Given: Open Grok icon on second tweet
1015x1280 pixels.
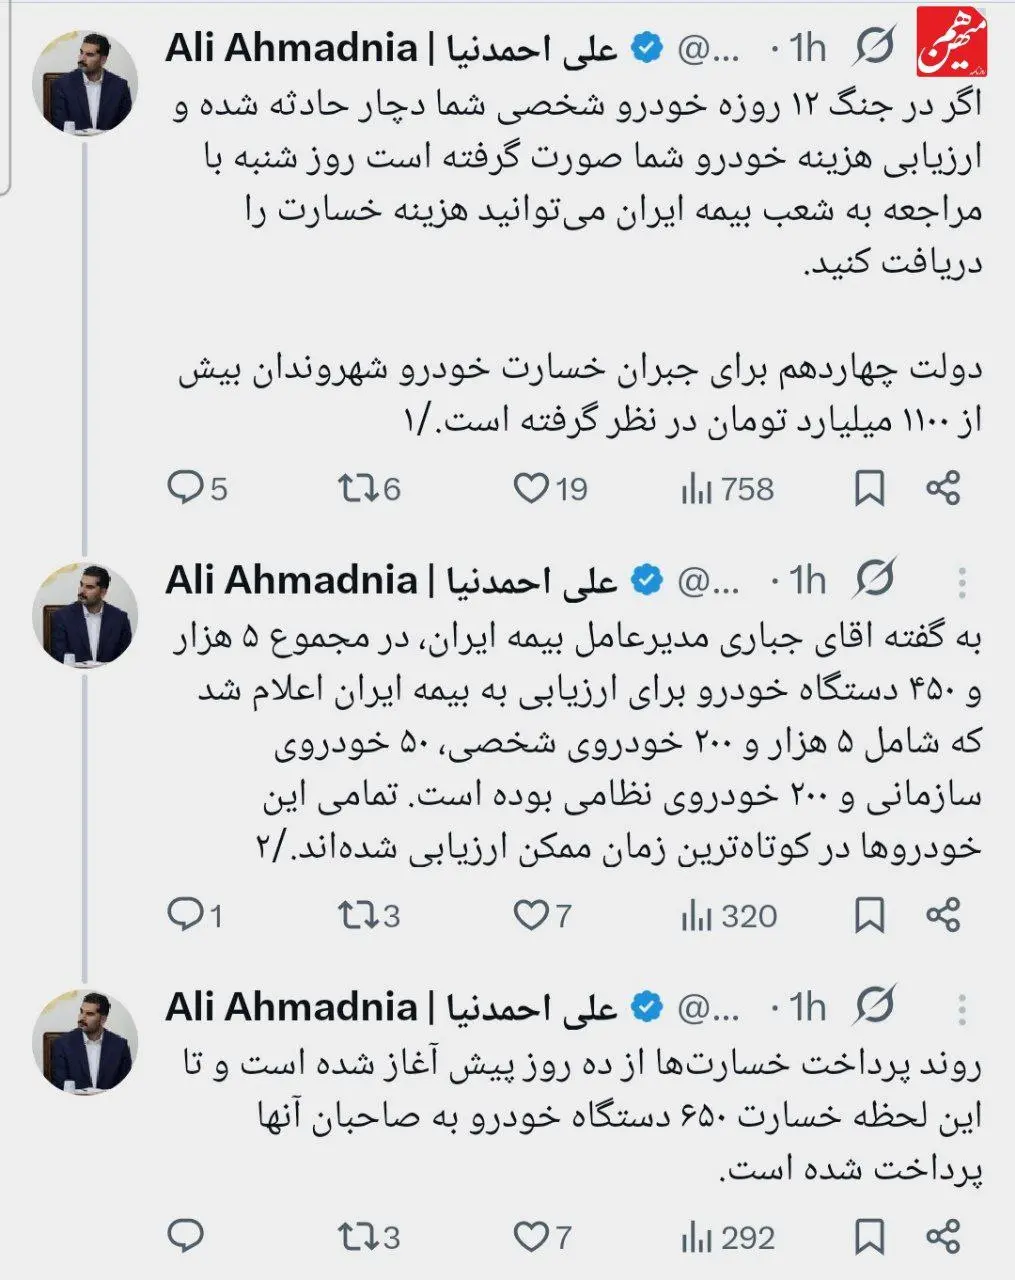Looking at the screenshot, I should 875,580.
